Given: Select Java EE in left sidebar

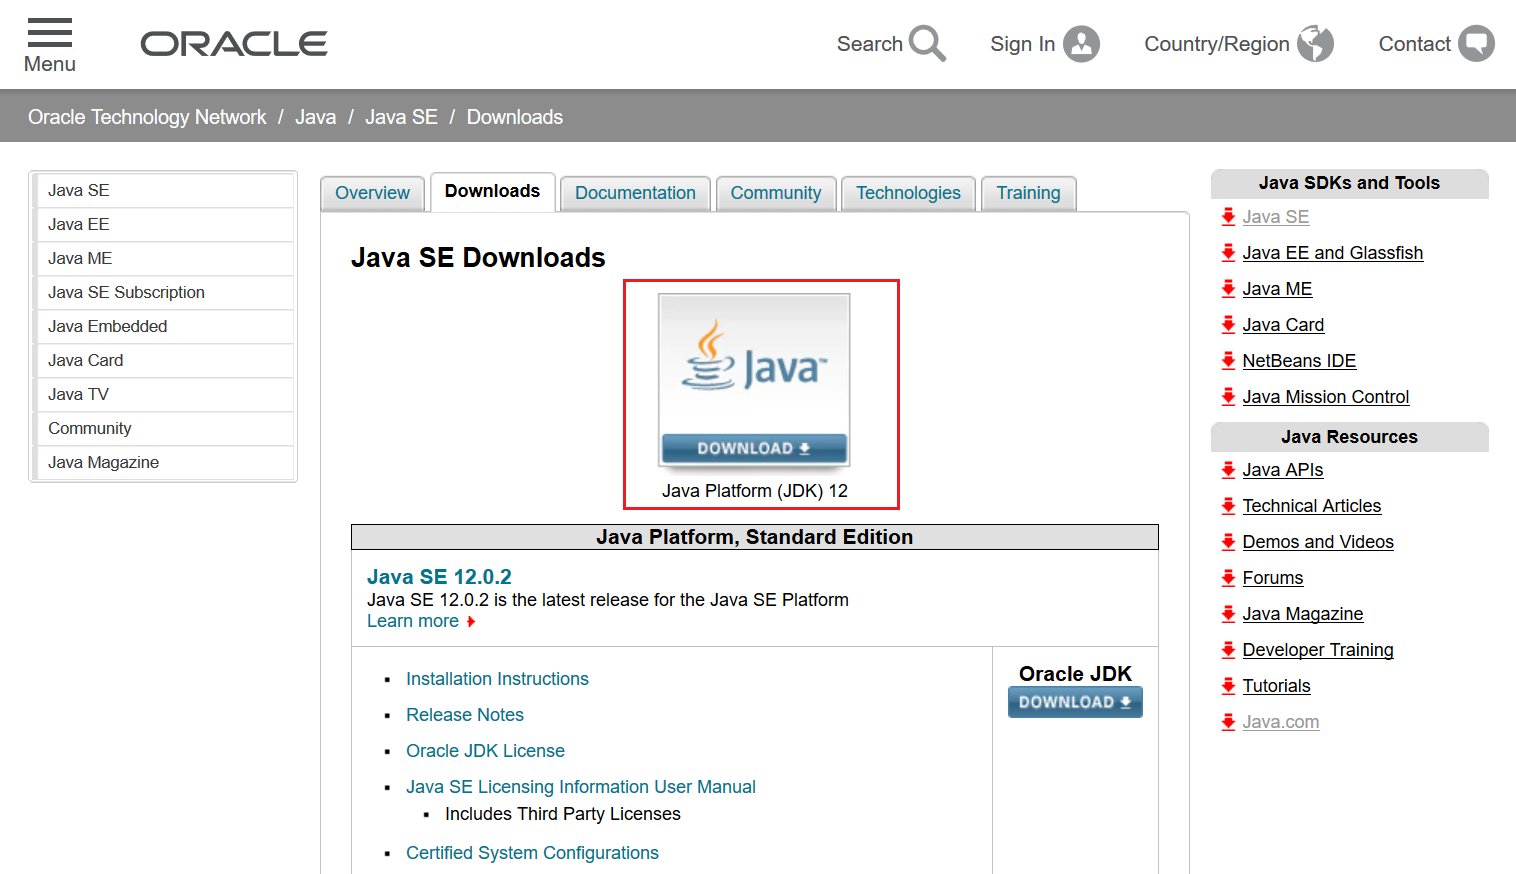Looking at the screenshot, I should 163,224.
